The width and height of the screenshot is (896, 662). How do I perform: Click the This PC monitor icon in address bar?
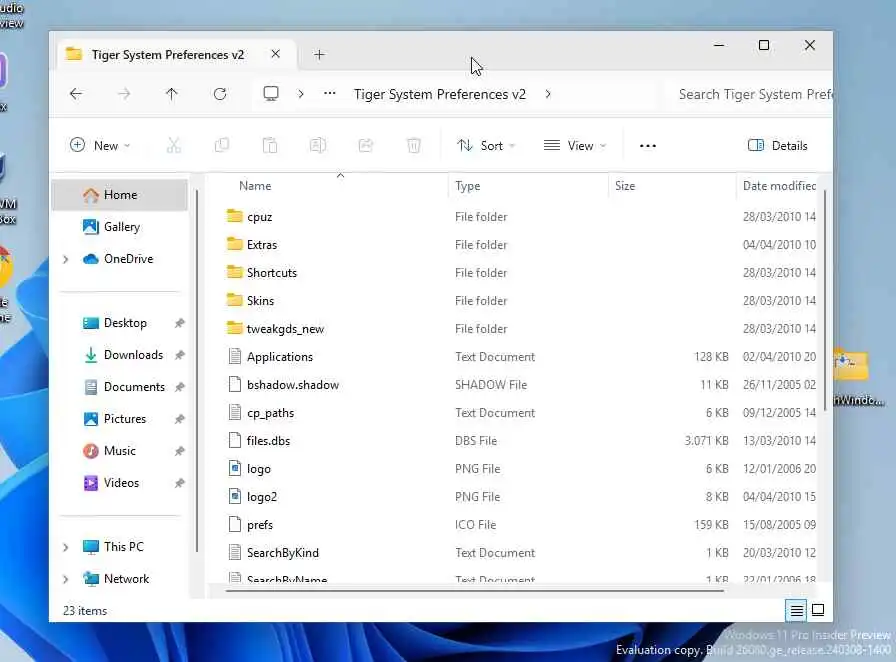(x=271, y=94)
